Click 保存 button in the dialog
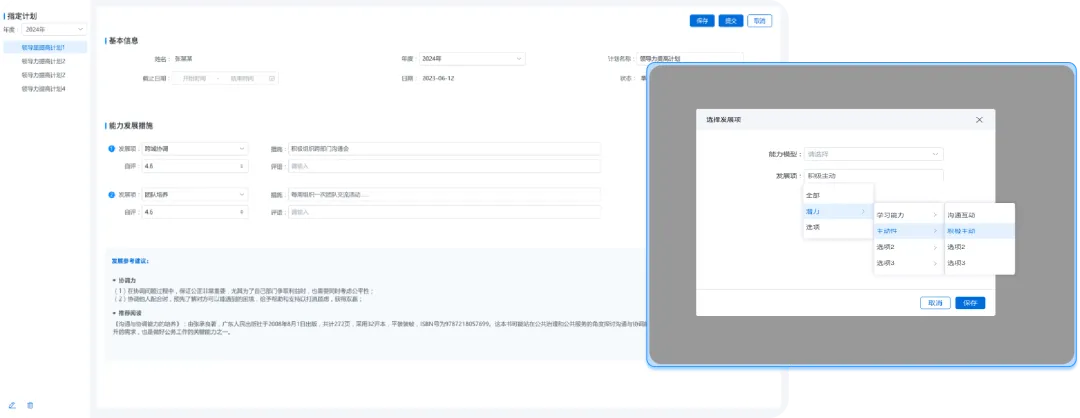 [x=970, y=303]
